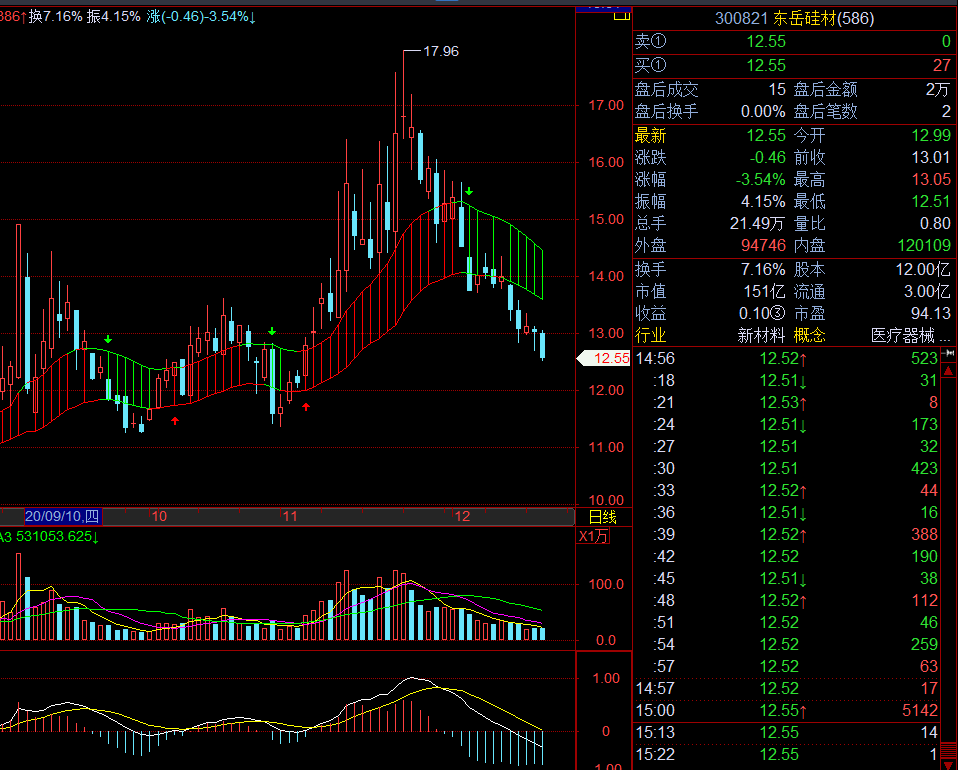
Task: Click the 盘后笔数 label
Action: 825,112
